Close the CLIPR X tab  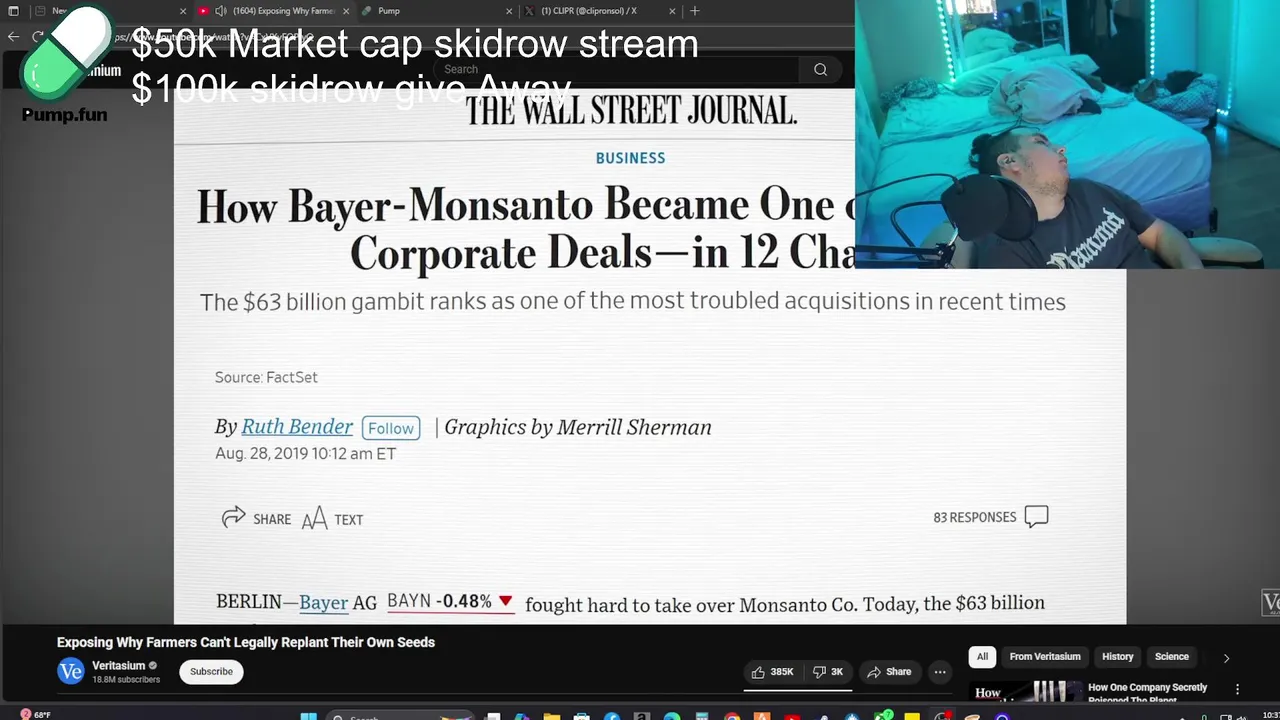click(x=672, y=11)
